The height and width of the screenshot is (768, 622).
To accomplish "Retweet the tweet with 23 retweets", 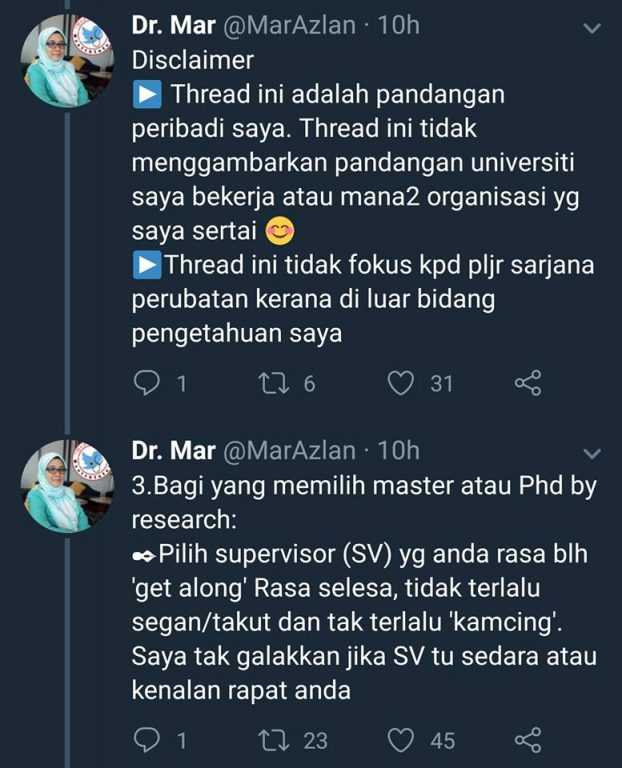I will (x=274, y=740).
